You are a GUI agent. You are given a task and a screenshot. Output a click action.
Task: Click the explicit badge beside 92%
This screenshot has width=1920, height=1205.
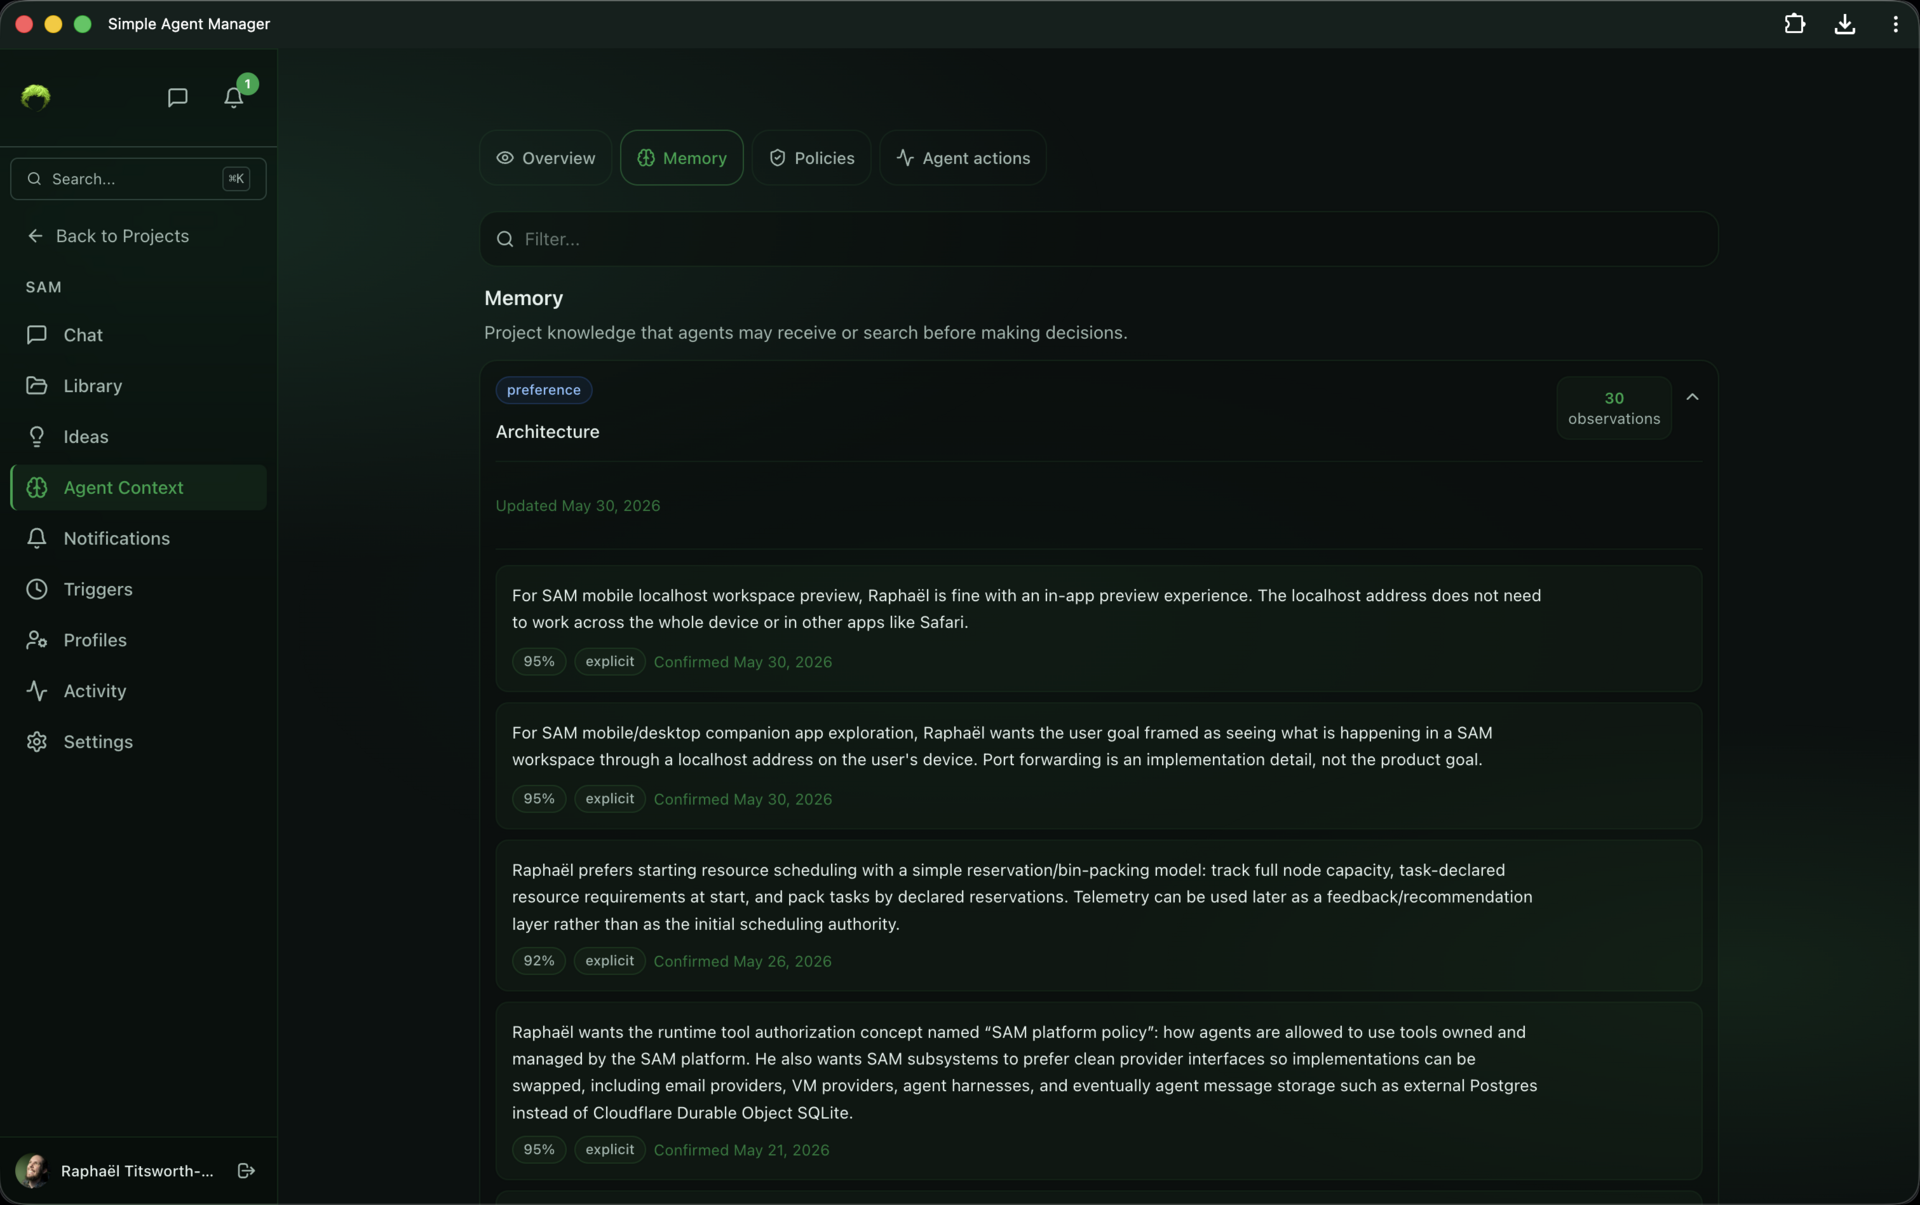[610, 961]
